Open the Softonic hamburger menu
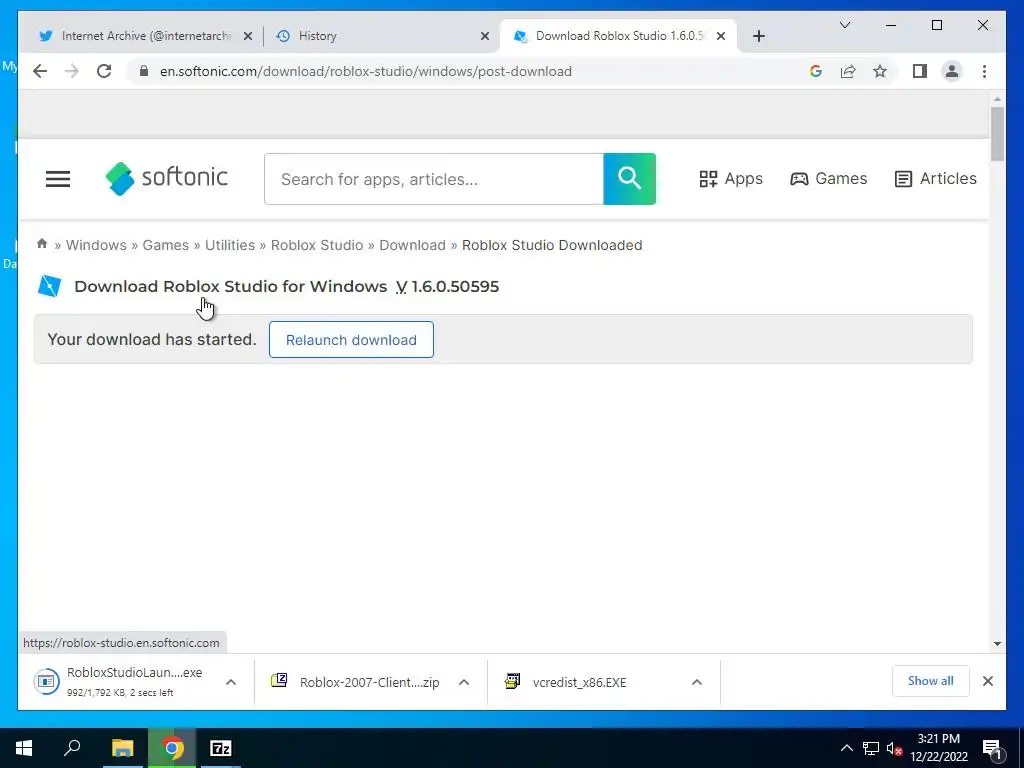Viewport: 1024px width, 768px height. (57, 179)
